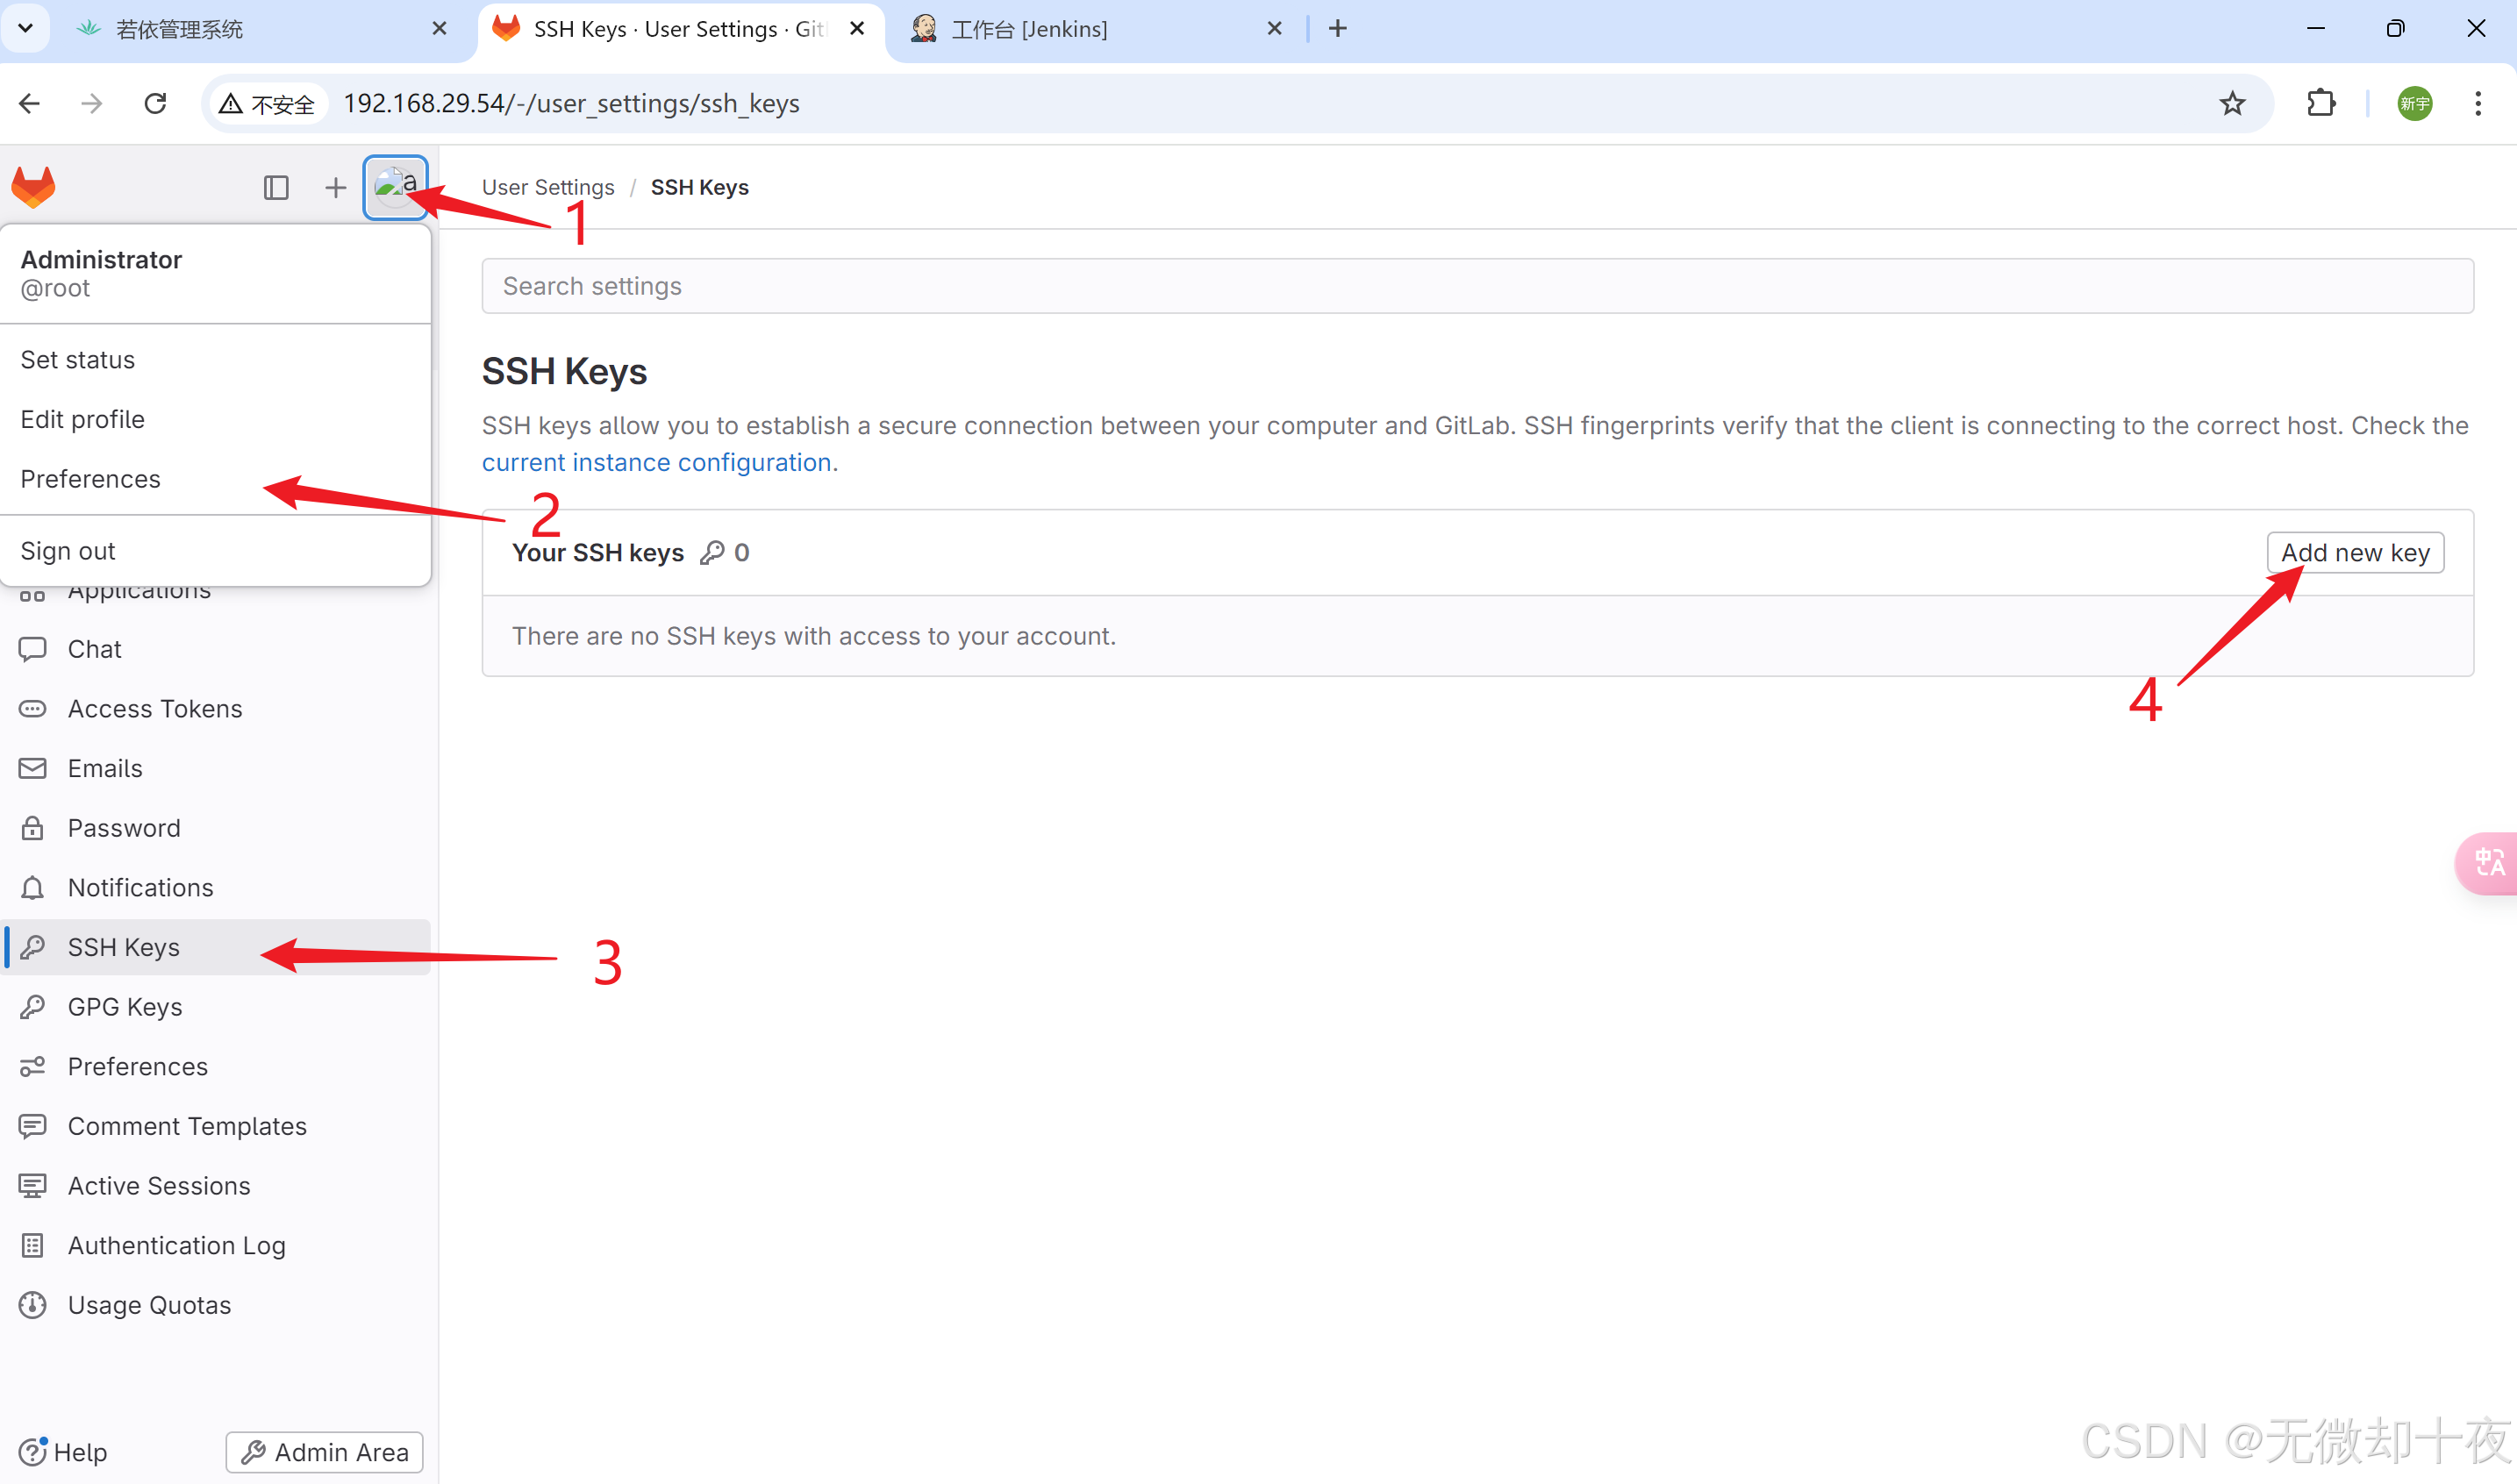Open Notifications settings
The height and width of the screenshot is (1484, 2517).
140,887
